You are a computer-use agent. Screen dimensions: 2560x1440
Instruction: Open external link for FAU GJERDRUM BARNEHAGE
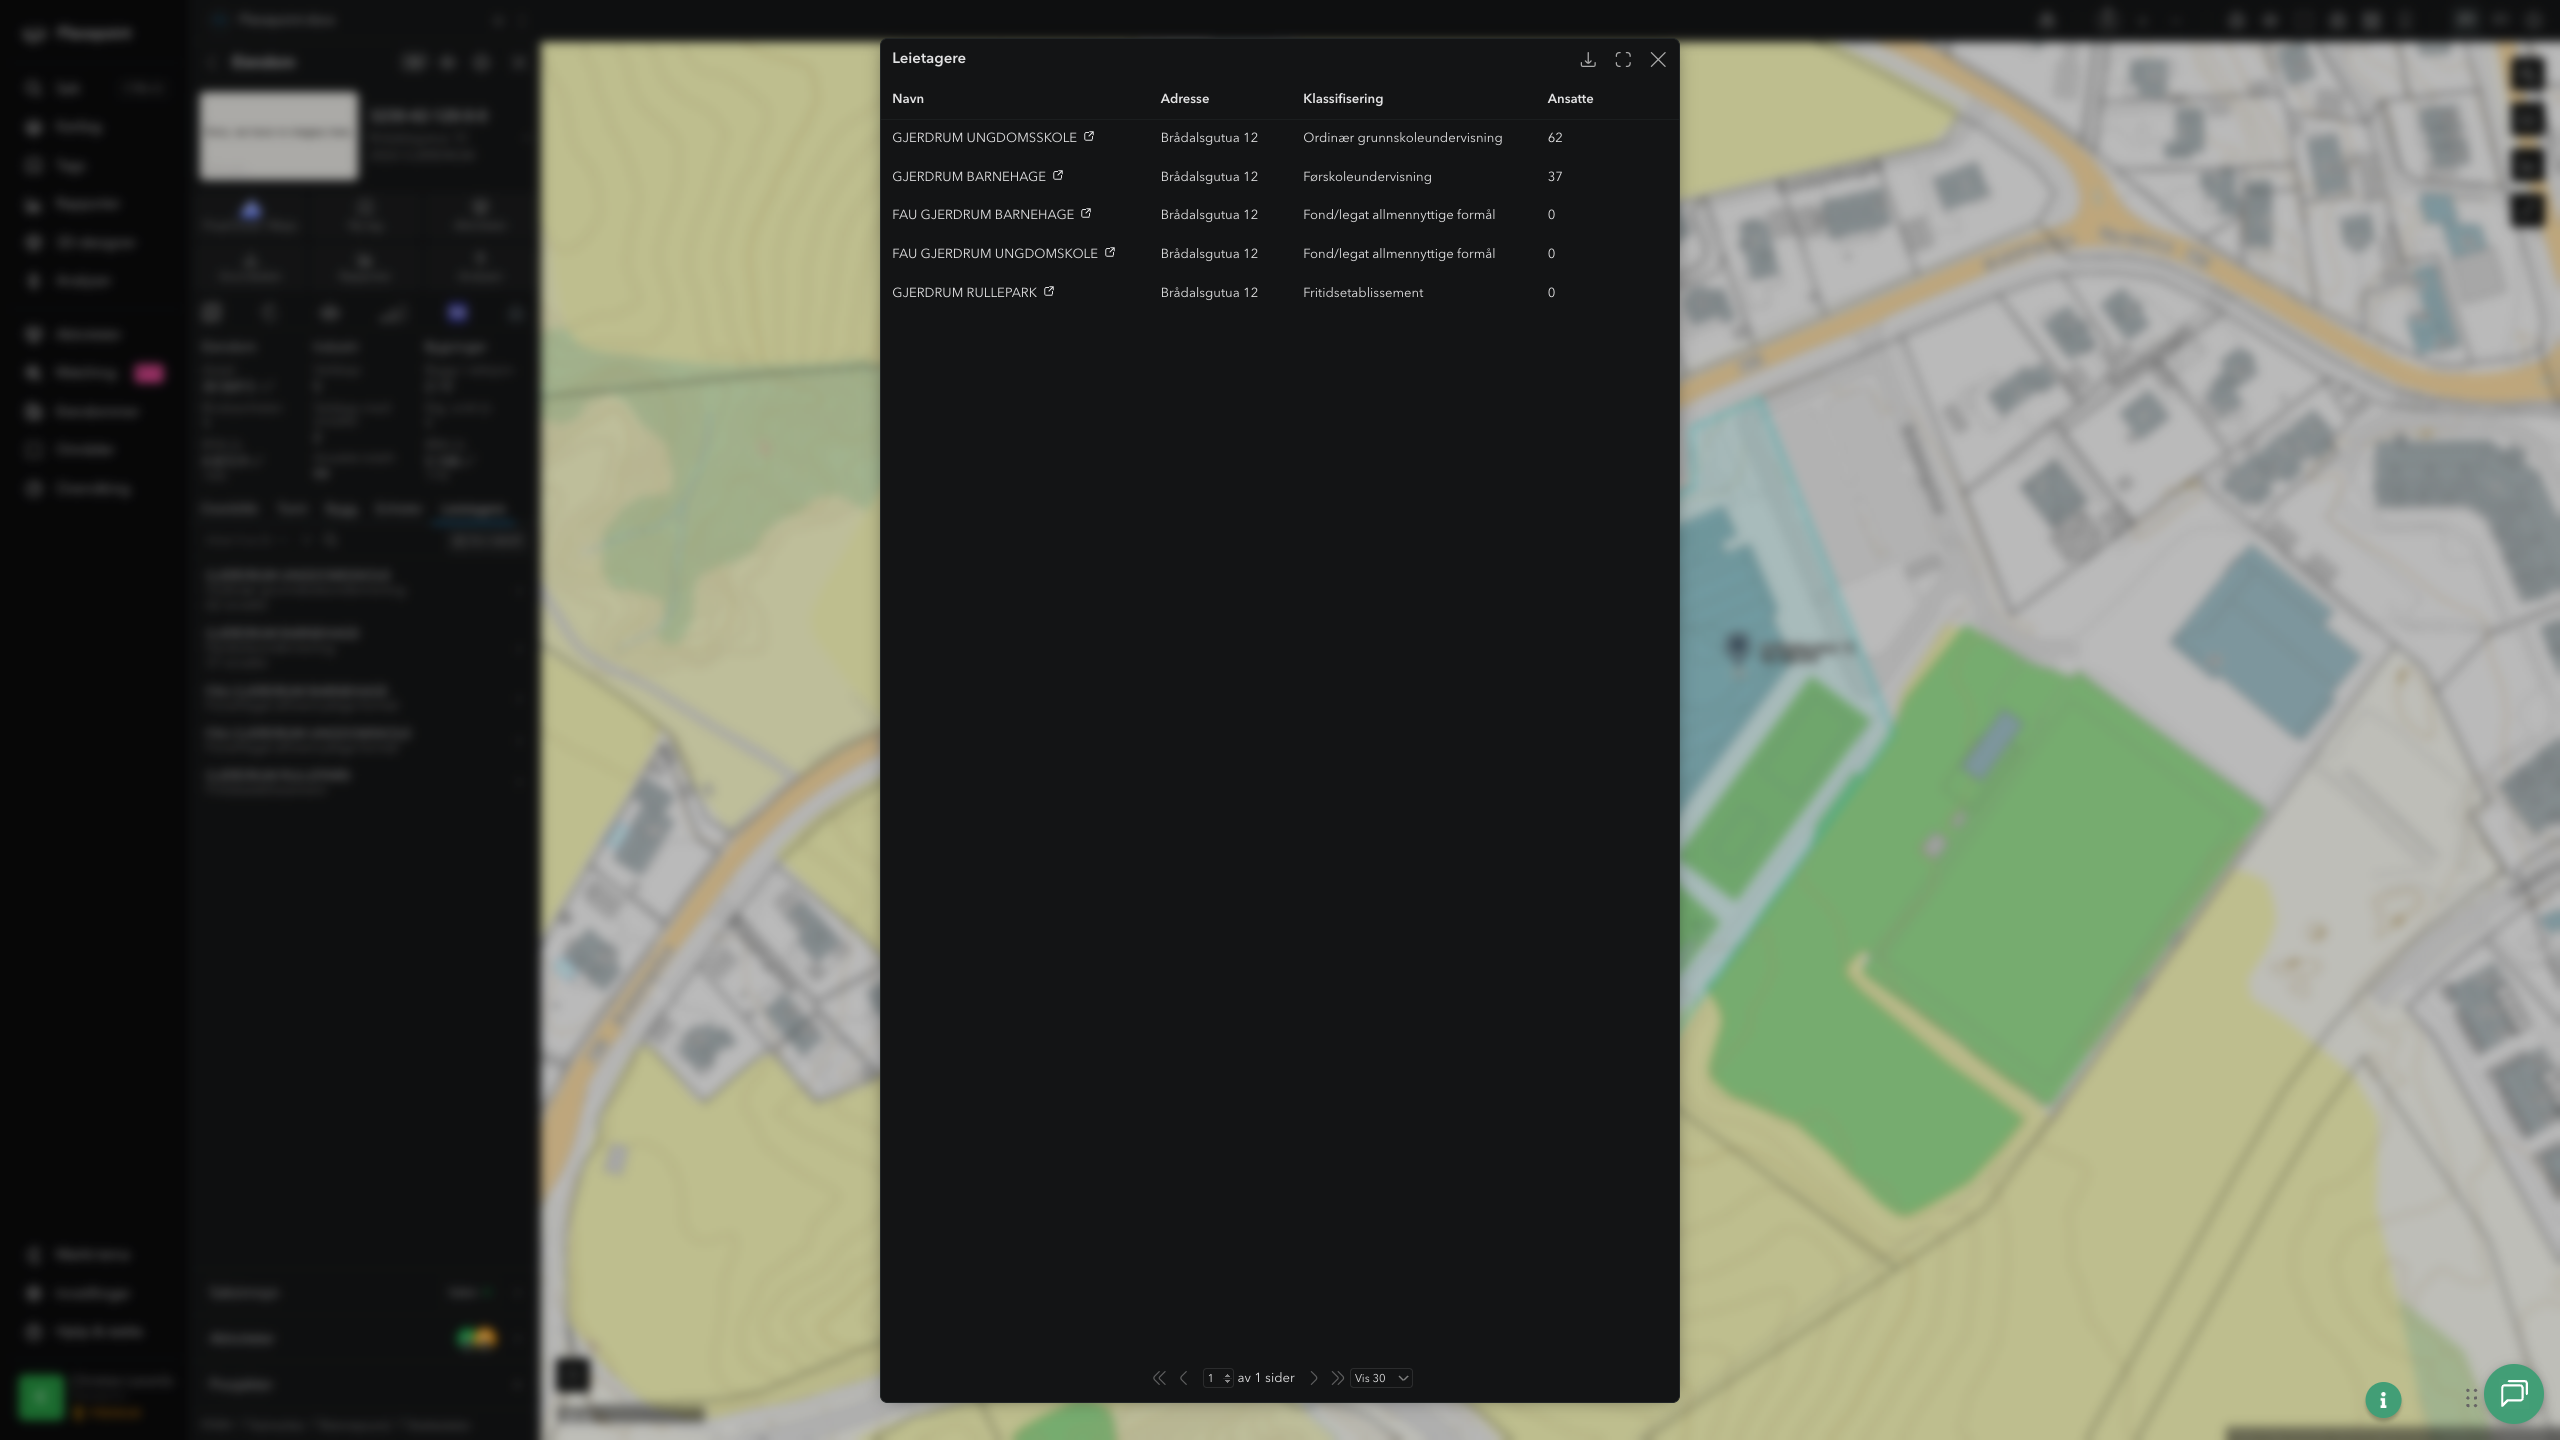pos(1086,214)
